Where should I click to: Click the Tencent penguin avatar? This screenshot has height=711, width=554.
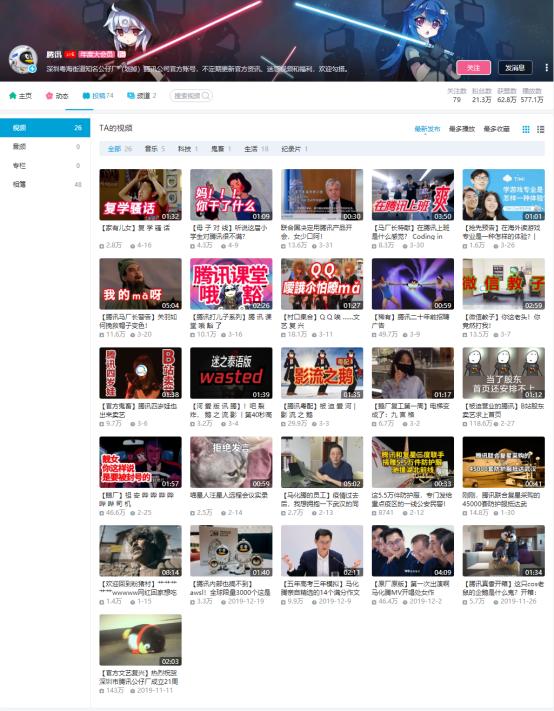pyautogui.click(x=23, y=59)
